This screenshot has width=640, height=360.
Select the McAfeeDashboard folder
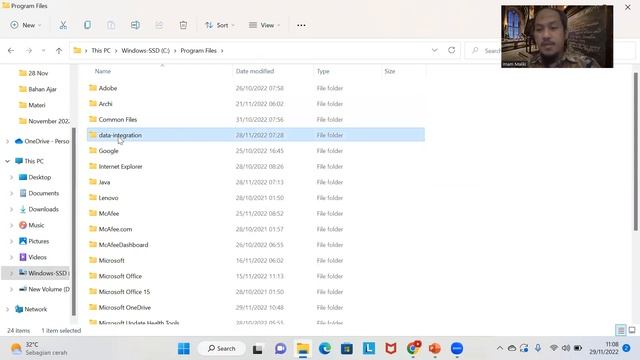pyautogui.click(x=123, y=245)
